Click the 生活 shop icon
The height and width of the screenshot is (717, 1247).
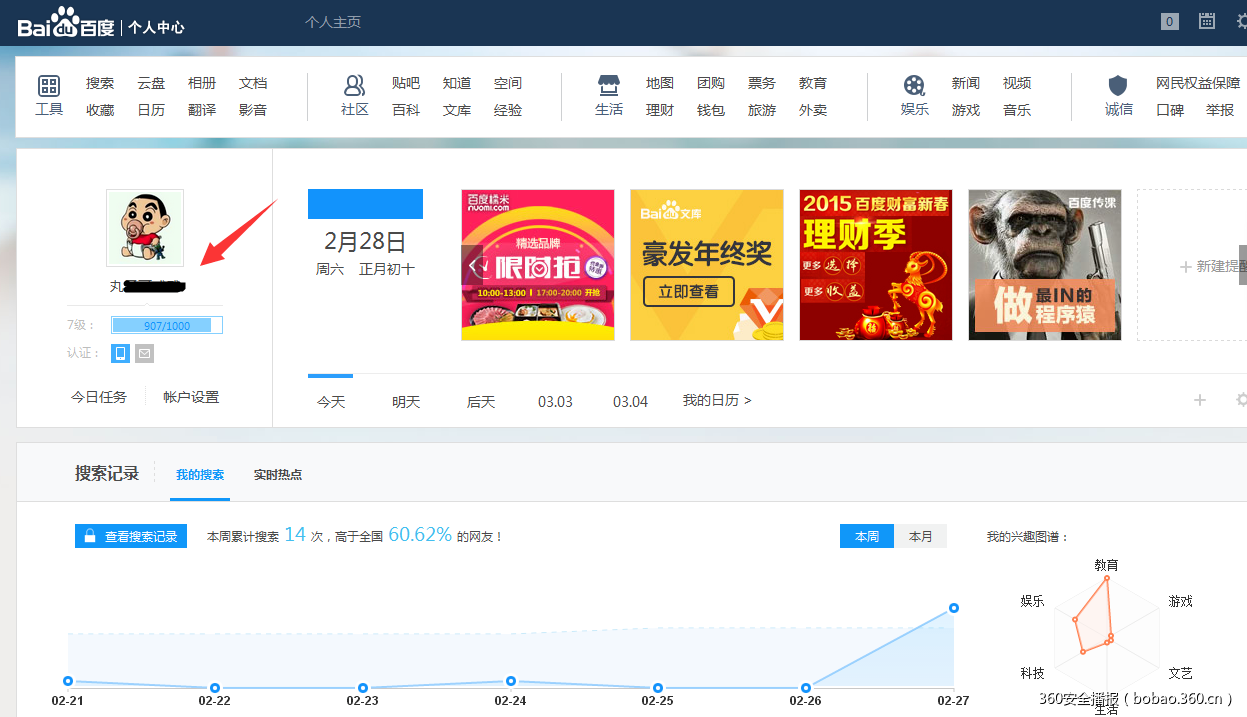click(x=608, y=87)
